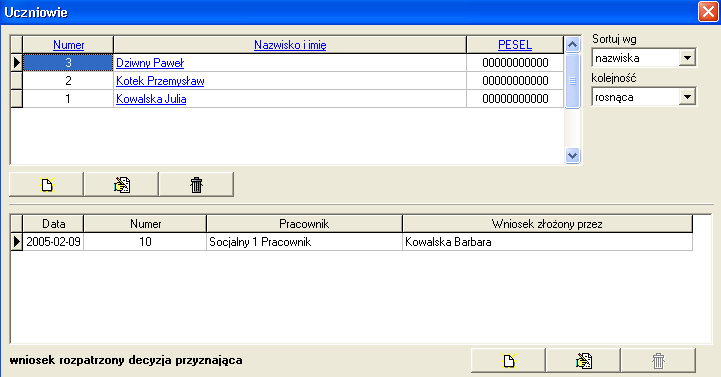This screenshot has height=377, width=721.
Task: Click the disabled delete application trash button
Action: coord(658,360)
